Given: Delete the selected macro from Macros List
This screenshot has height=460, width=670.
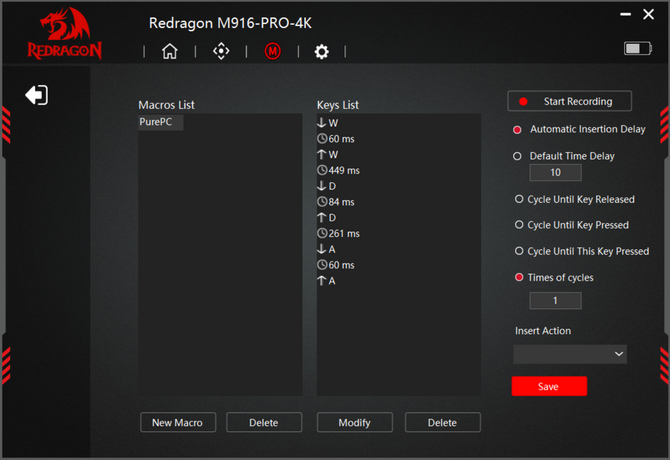Looking at the screenshot, I should 264,422.
